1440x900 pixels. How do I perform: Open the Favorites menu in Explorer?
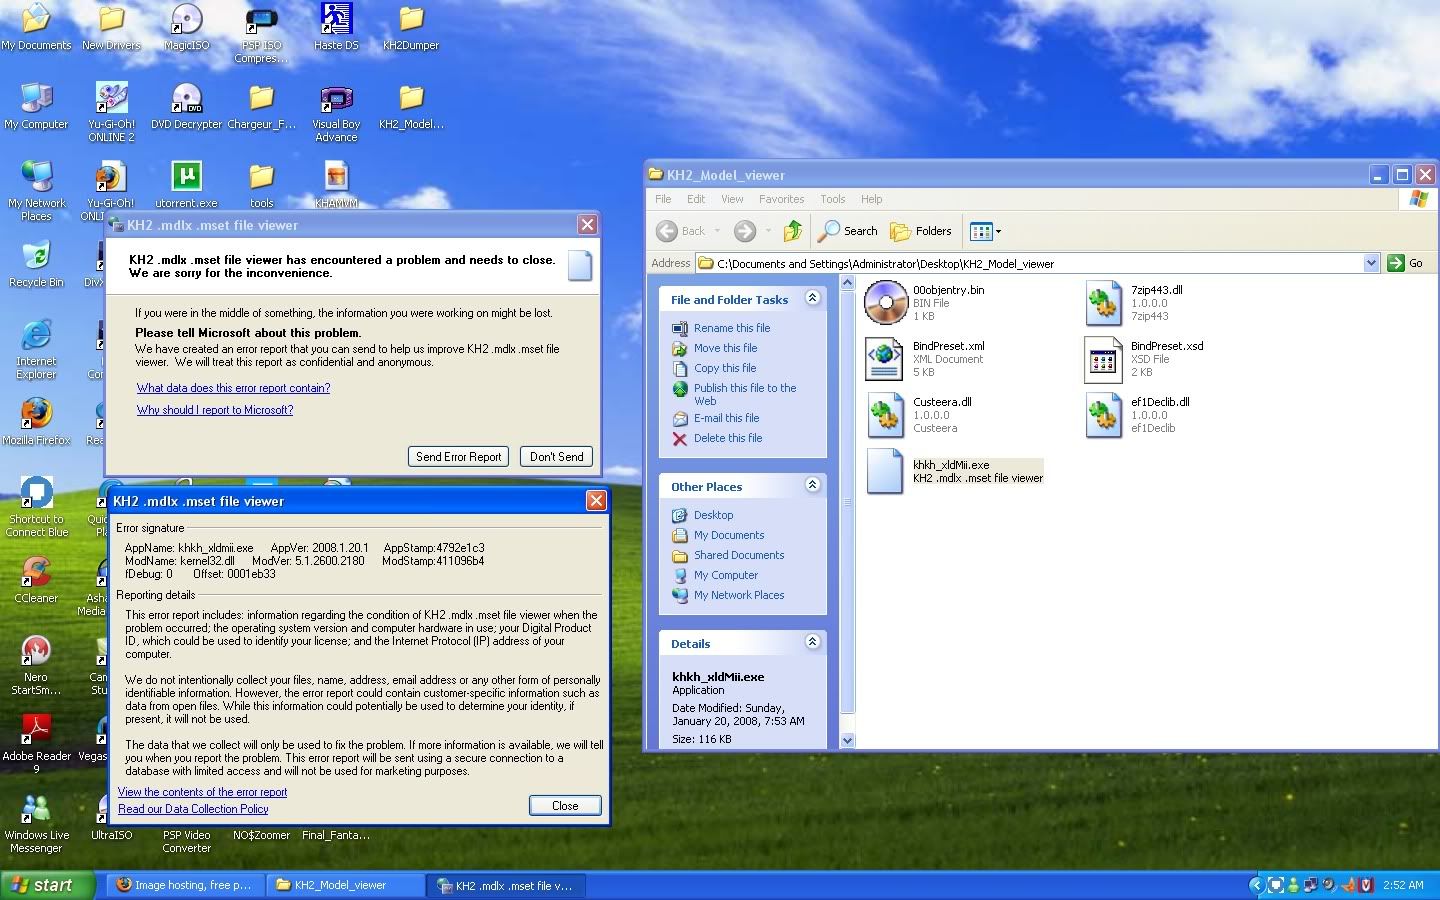pos(781,199)
